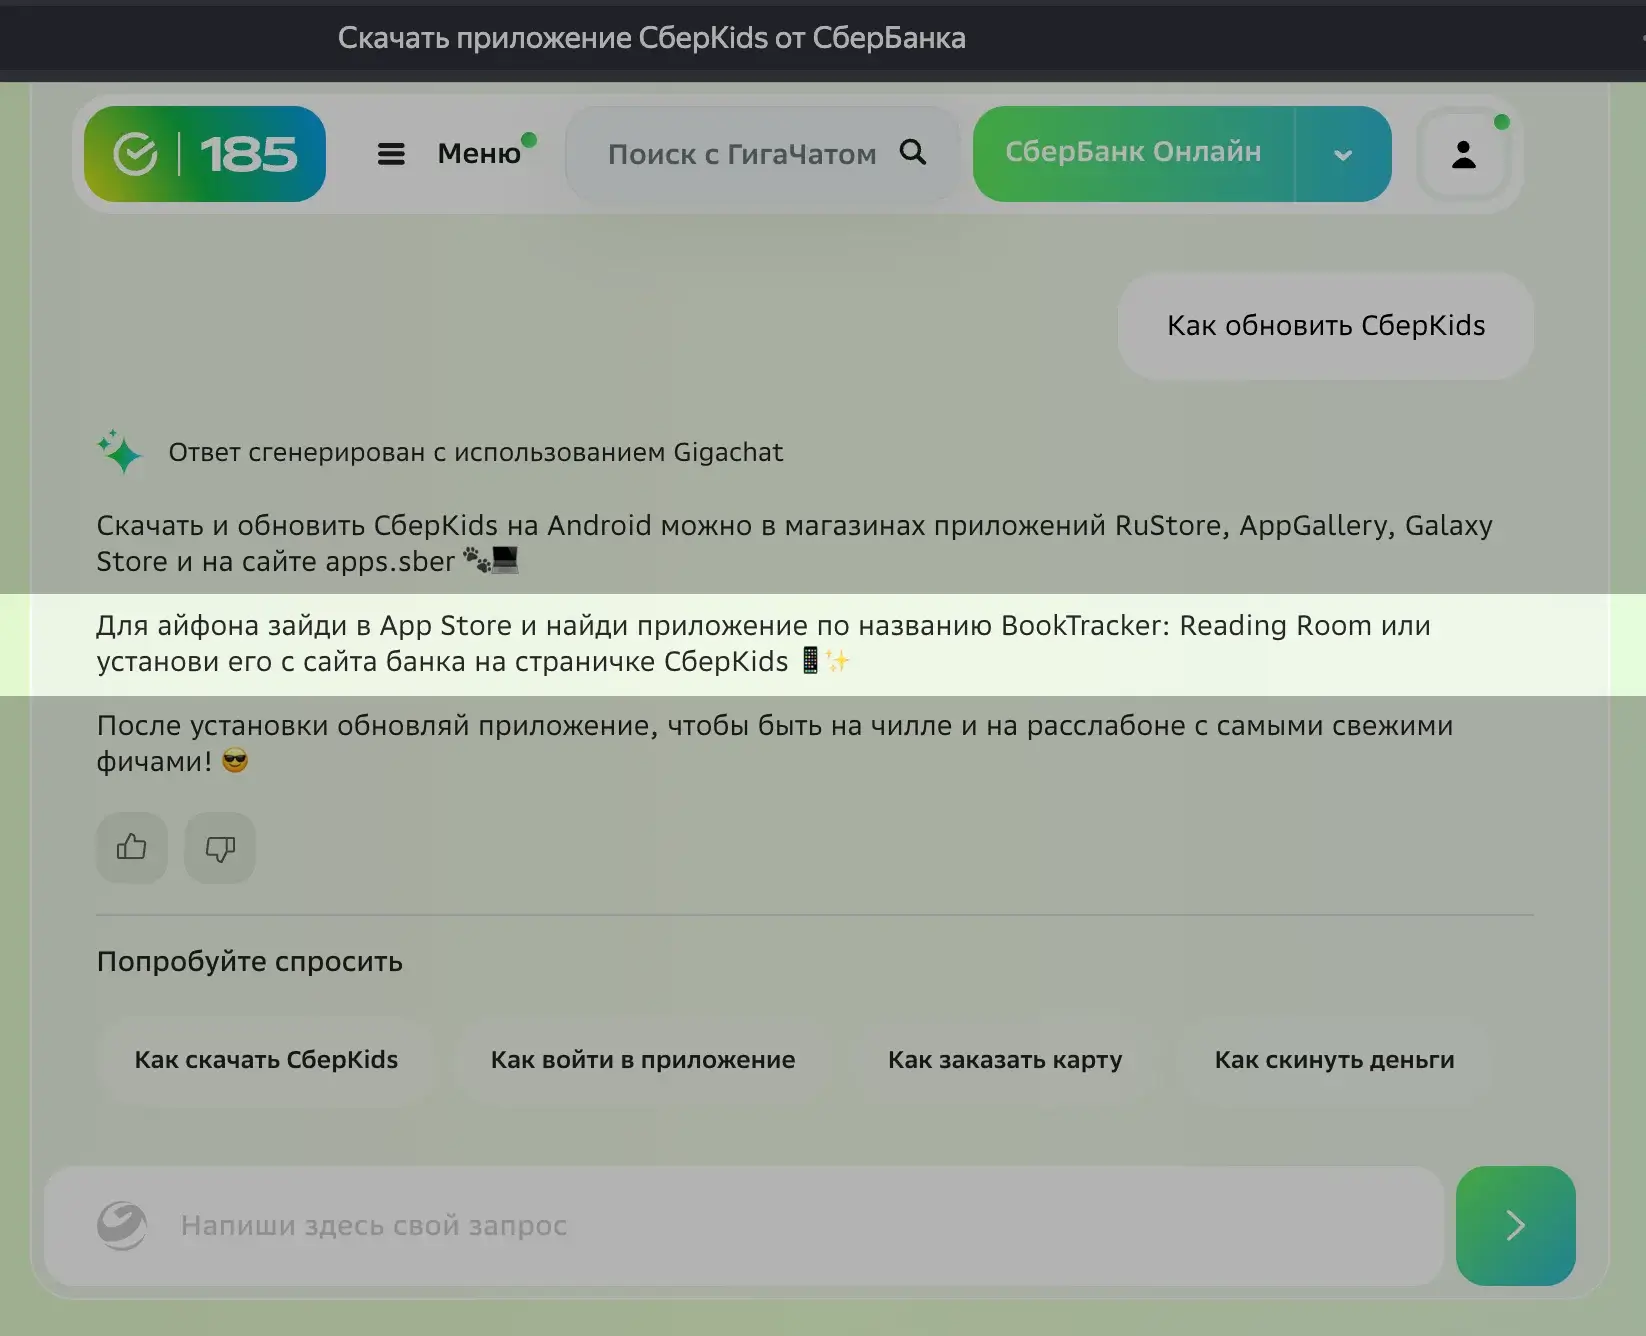Like the answer with thumbs up
This screenshot has height=1336, width=1646.
[x=132, y=848]
